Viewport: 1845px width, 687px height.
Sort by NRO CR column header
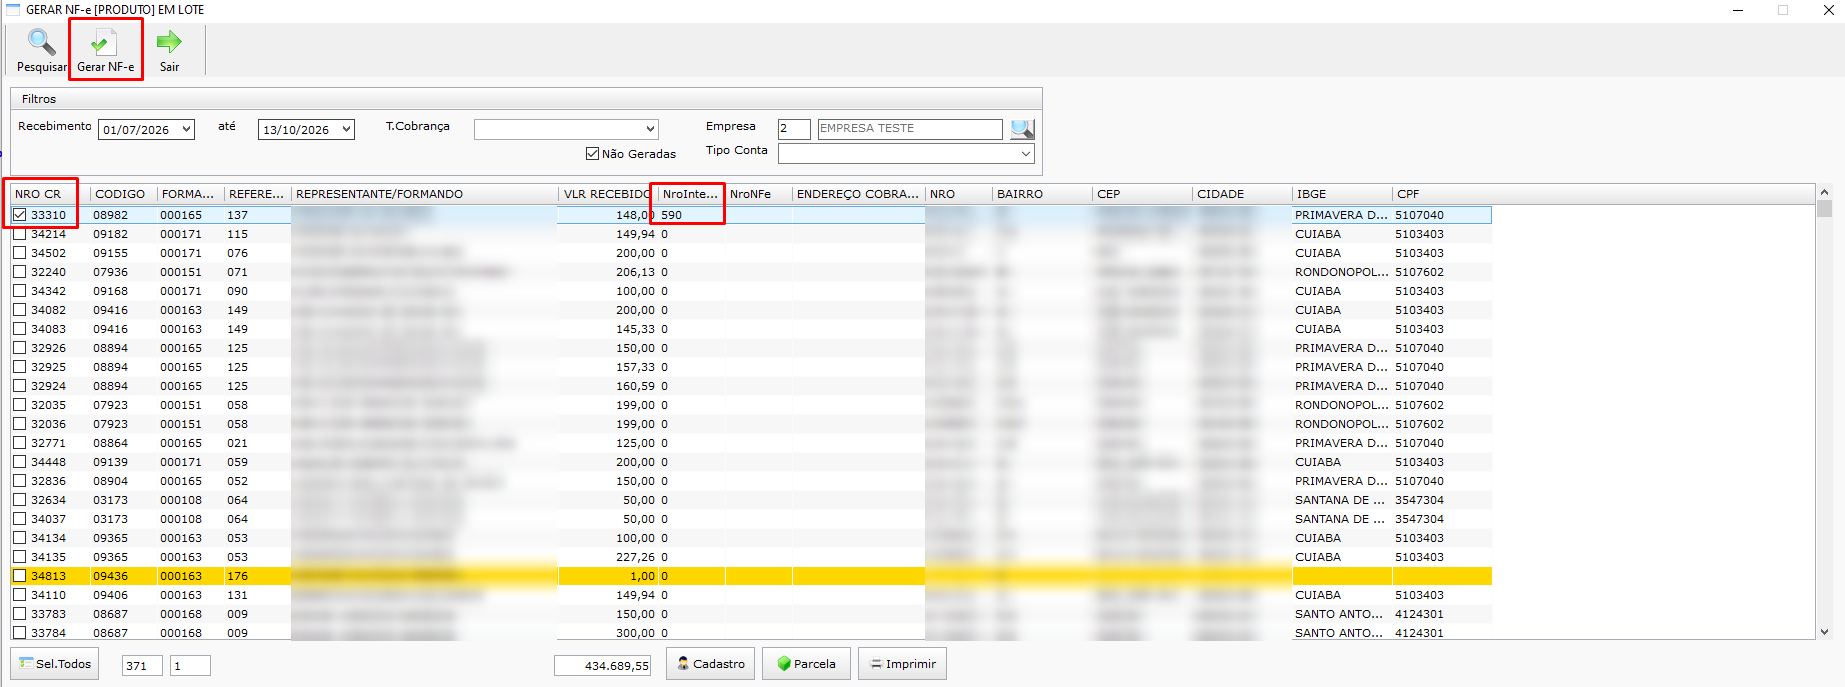tap(50, 194)
